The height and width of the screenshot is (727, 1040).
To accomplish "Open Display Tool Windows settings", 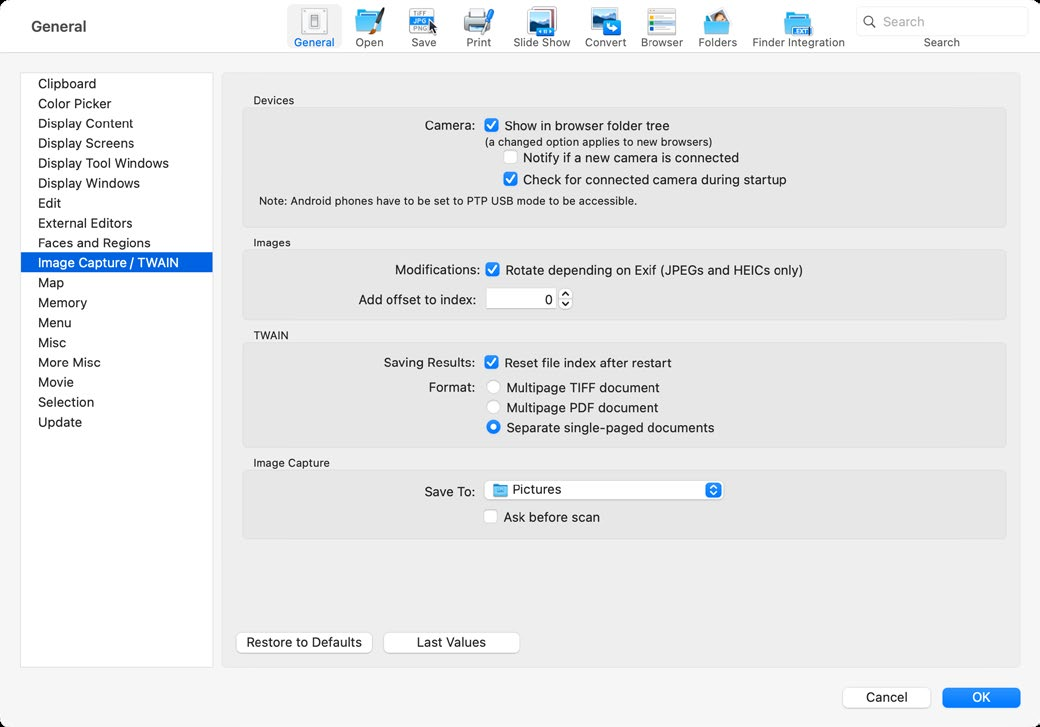I will 117,163.
